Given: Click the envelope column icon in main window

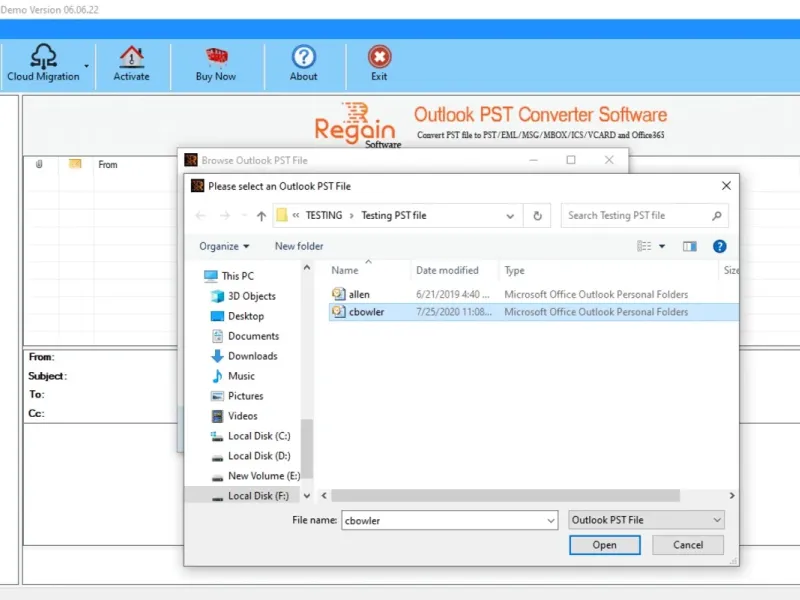Looking at the screenshot, I should coord(75,164).
